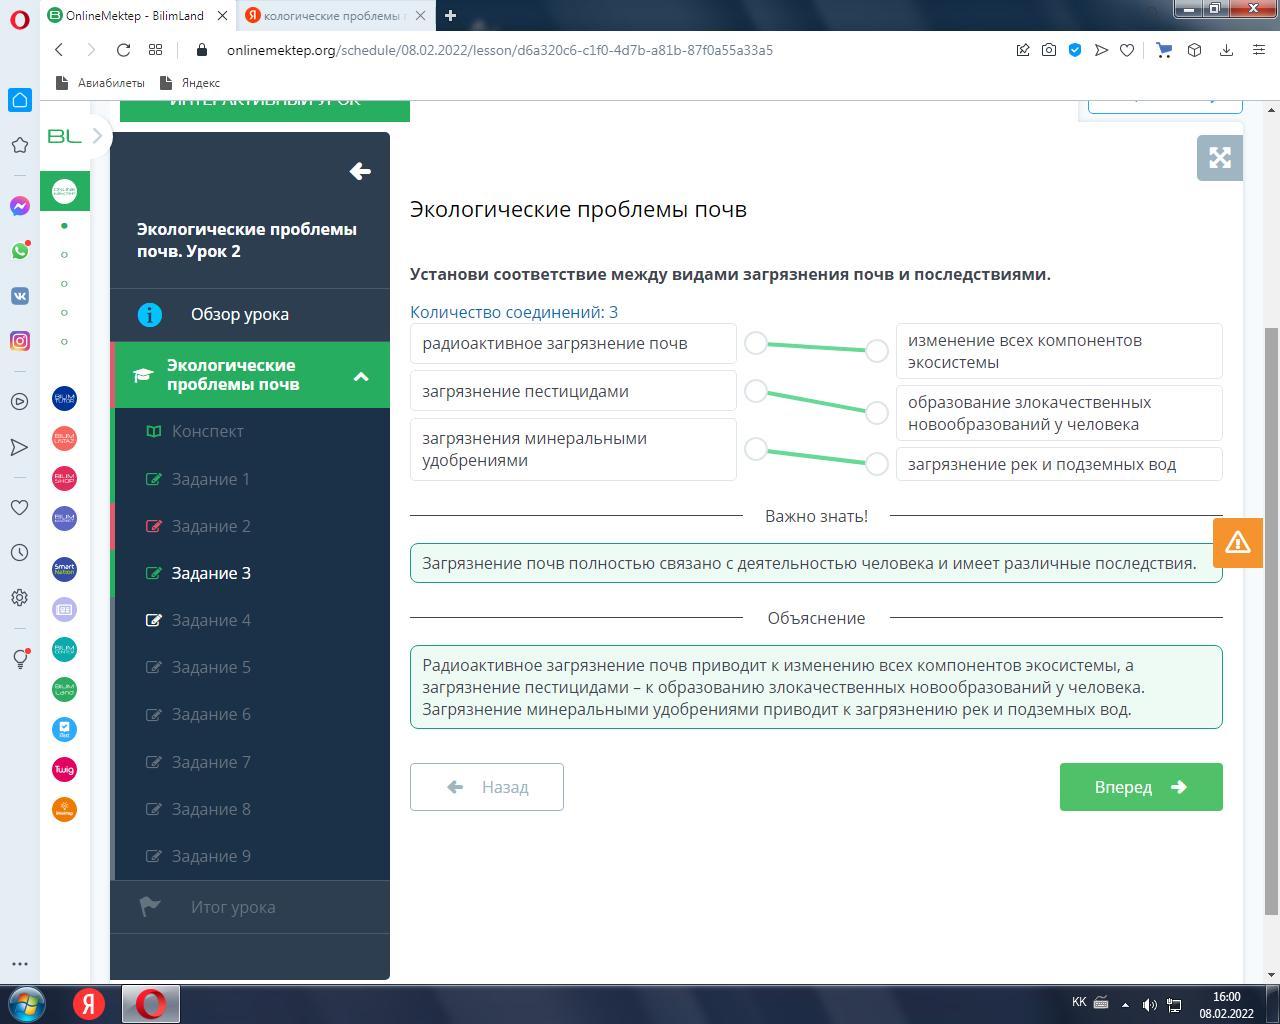Open WhatsApp in Opera sidebar
The width and height of the screenshot is (1280, 1024).
[20, 251]
